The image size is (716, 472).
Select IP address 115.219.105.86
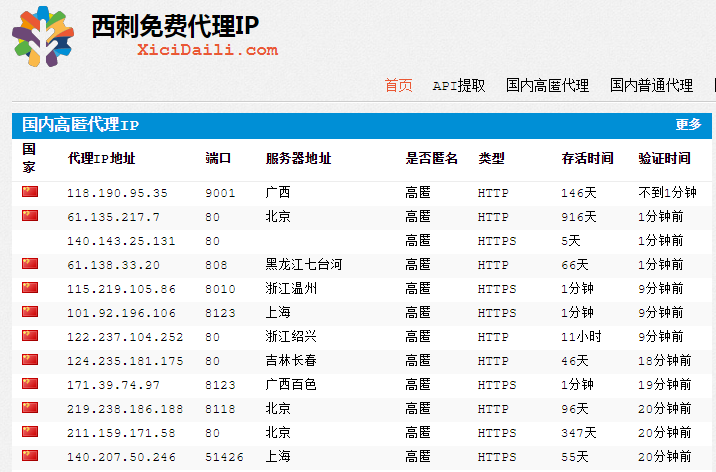(121, 289)
